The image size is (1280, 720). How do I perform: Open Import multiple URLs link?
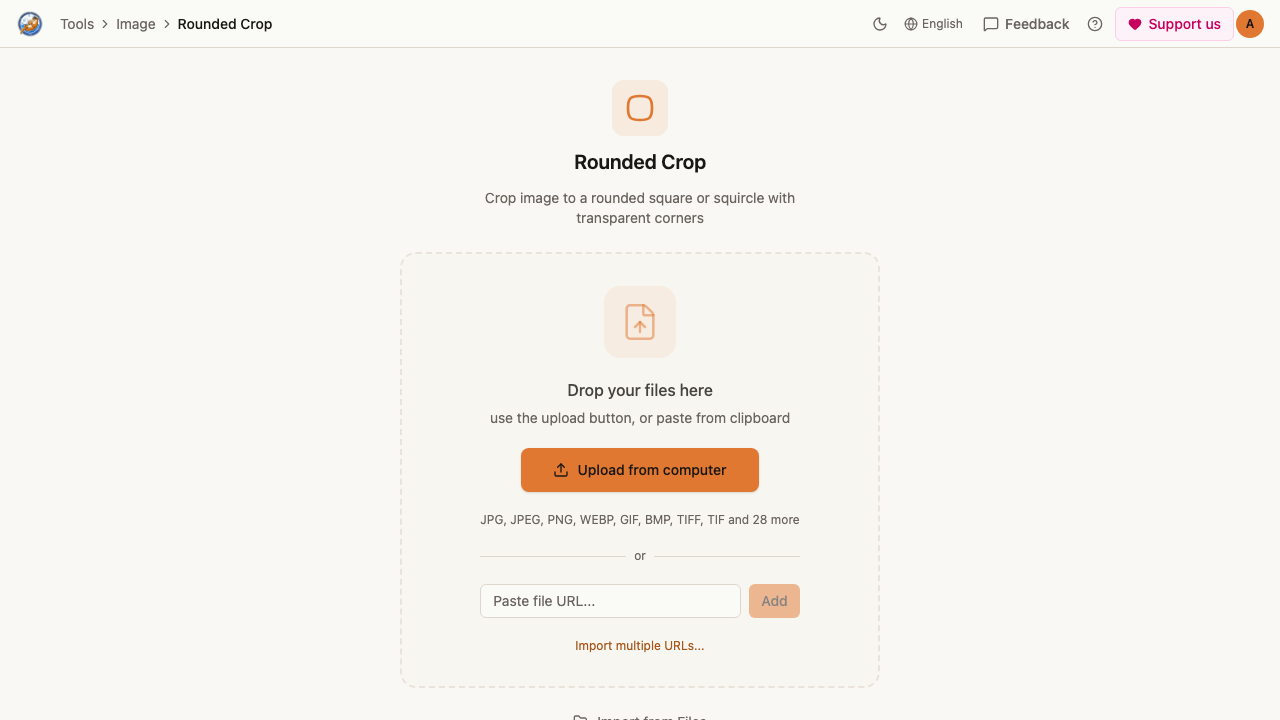click(640, 646)
